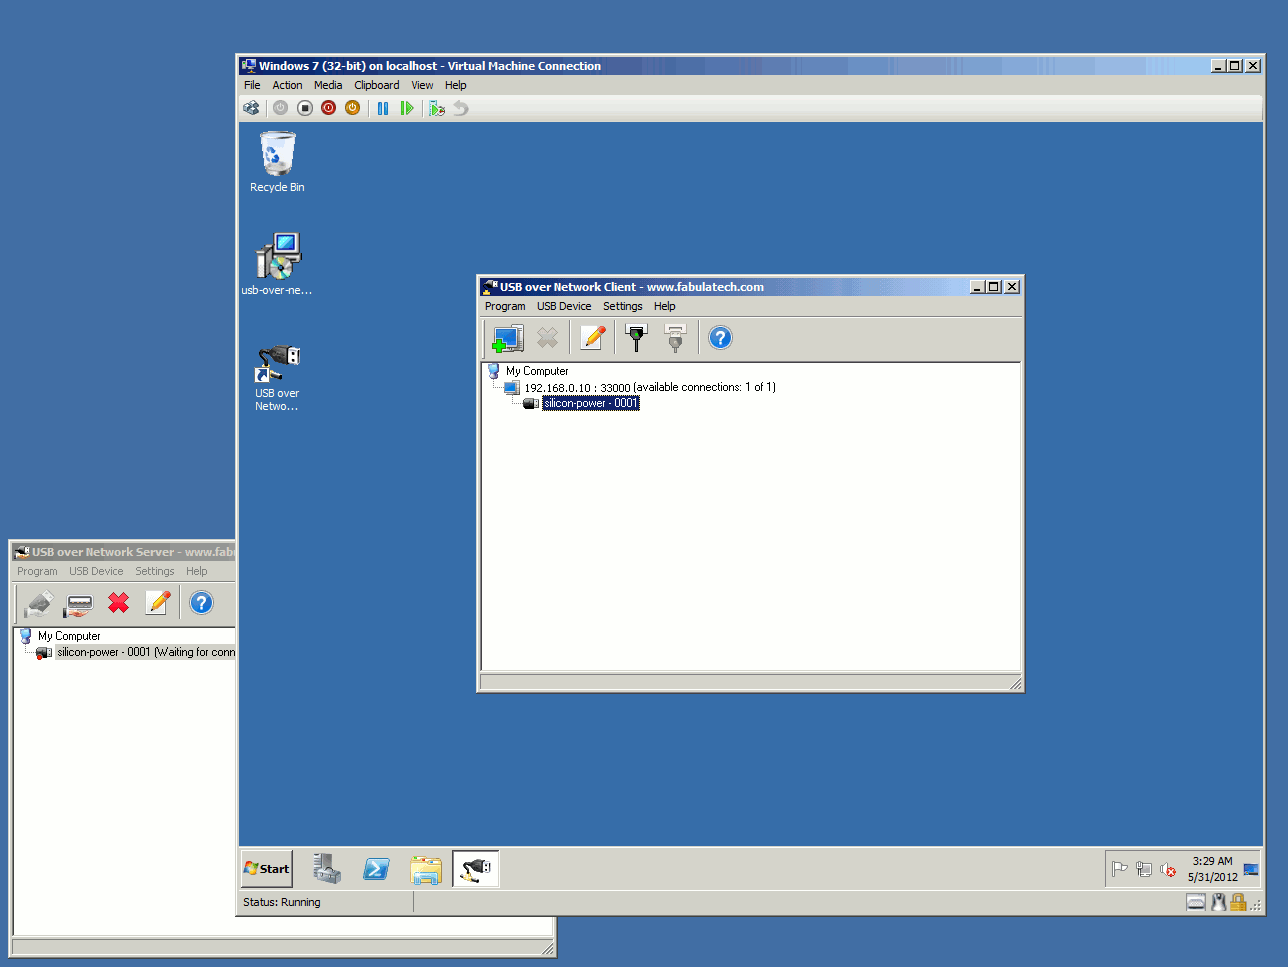The width and height of the screenshot is (1288, 967).
Task: Click Connect USB device icon in Client toolbar
Action: (x=636, y=338)
